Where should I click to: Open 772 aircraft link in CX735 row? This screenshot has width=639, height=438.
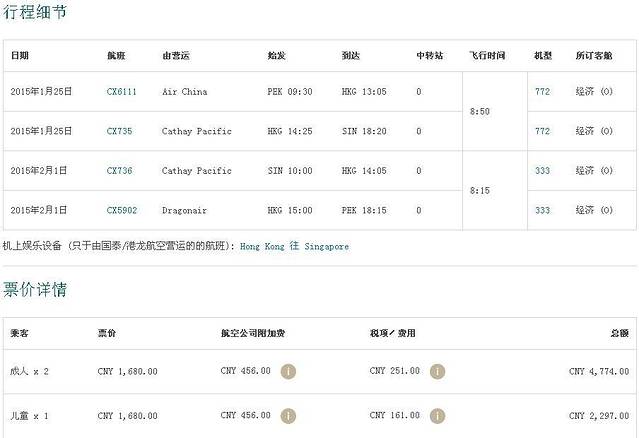(x=543, y=131)
